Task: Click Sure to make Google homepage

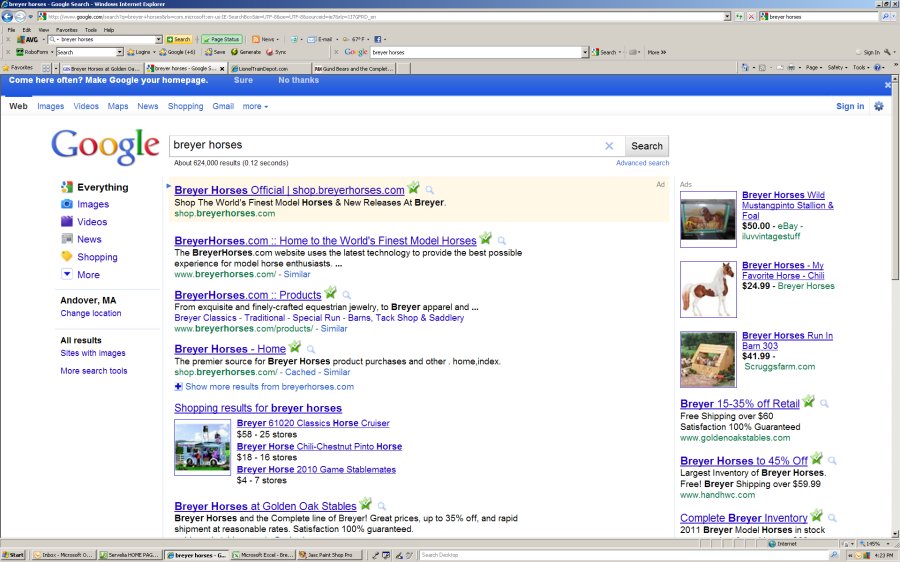Action: click(x=243, y=80)
